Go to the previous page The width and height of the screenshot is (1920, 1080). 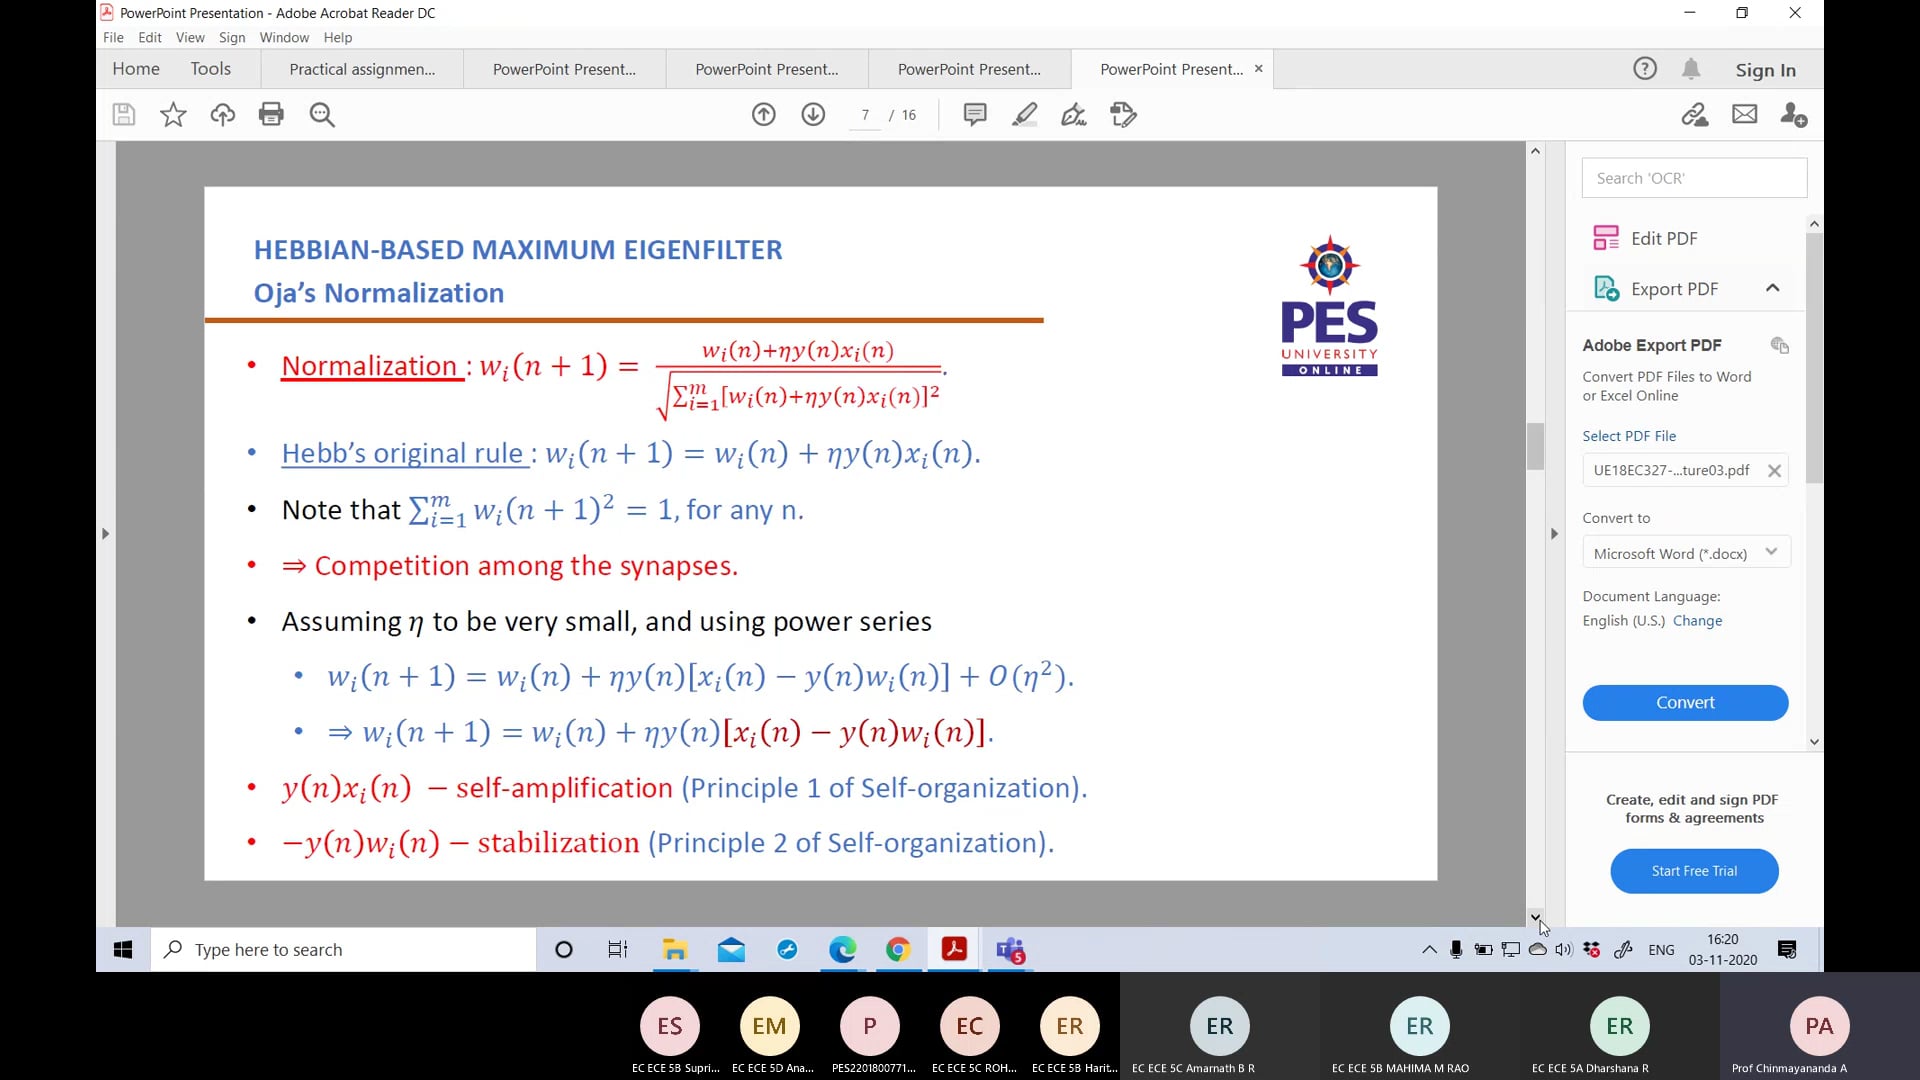(x=763, y=114)
